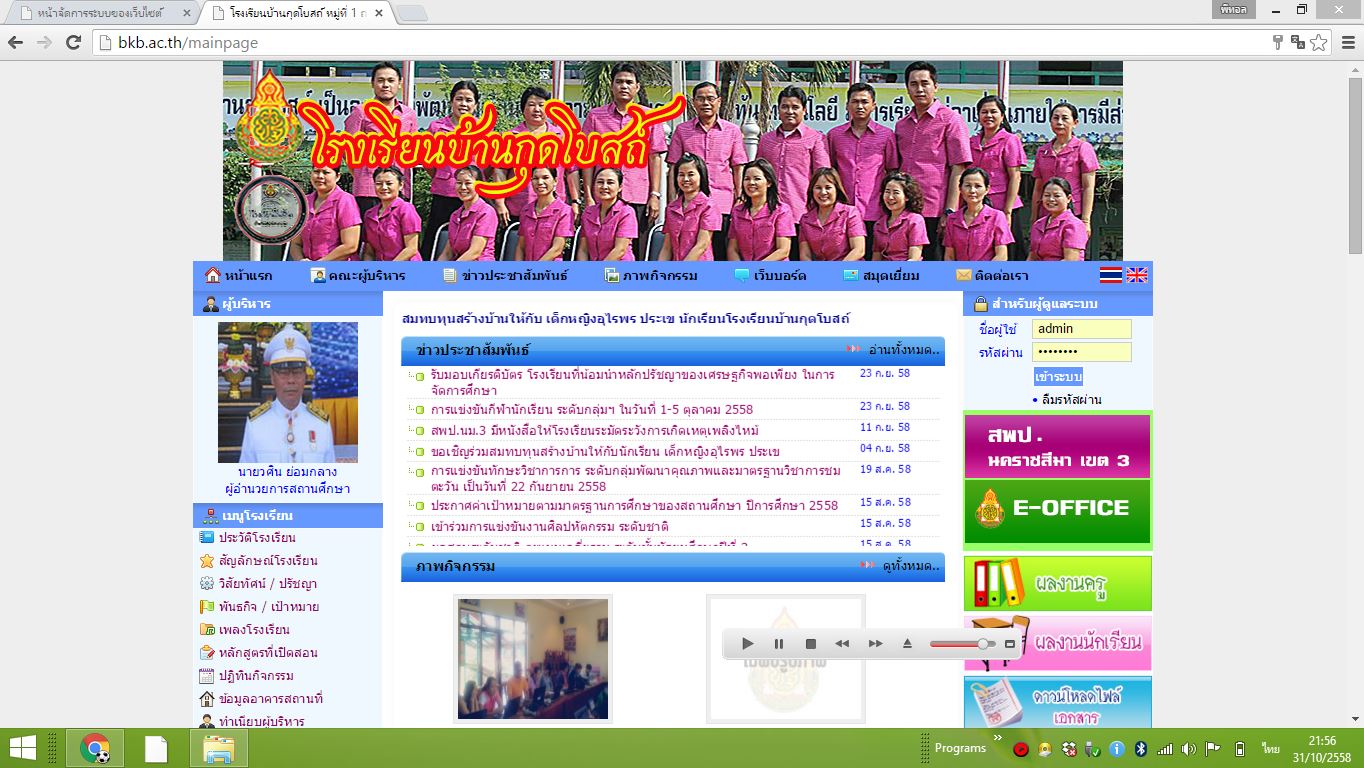Viewport: 1364px width, 768px height.
Task: Click the director's portrait photo
Action: pyautogui.click(x=288, y=392)
